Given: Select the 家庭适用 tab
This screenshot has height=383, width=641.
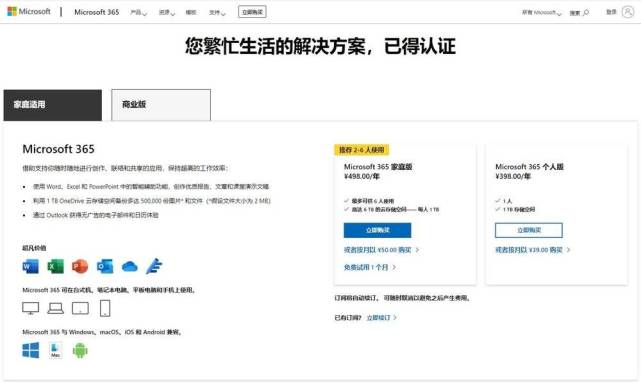Looking at the screenshot, I should pos(53,105).
